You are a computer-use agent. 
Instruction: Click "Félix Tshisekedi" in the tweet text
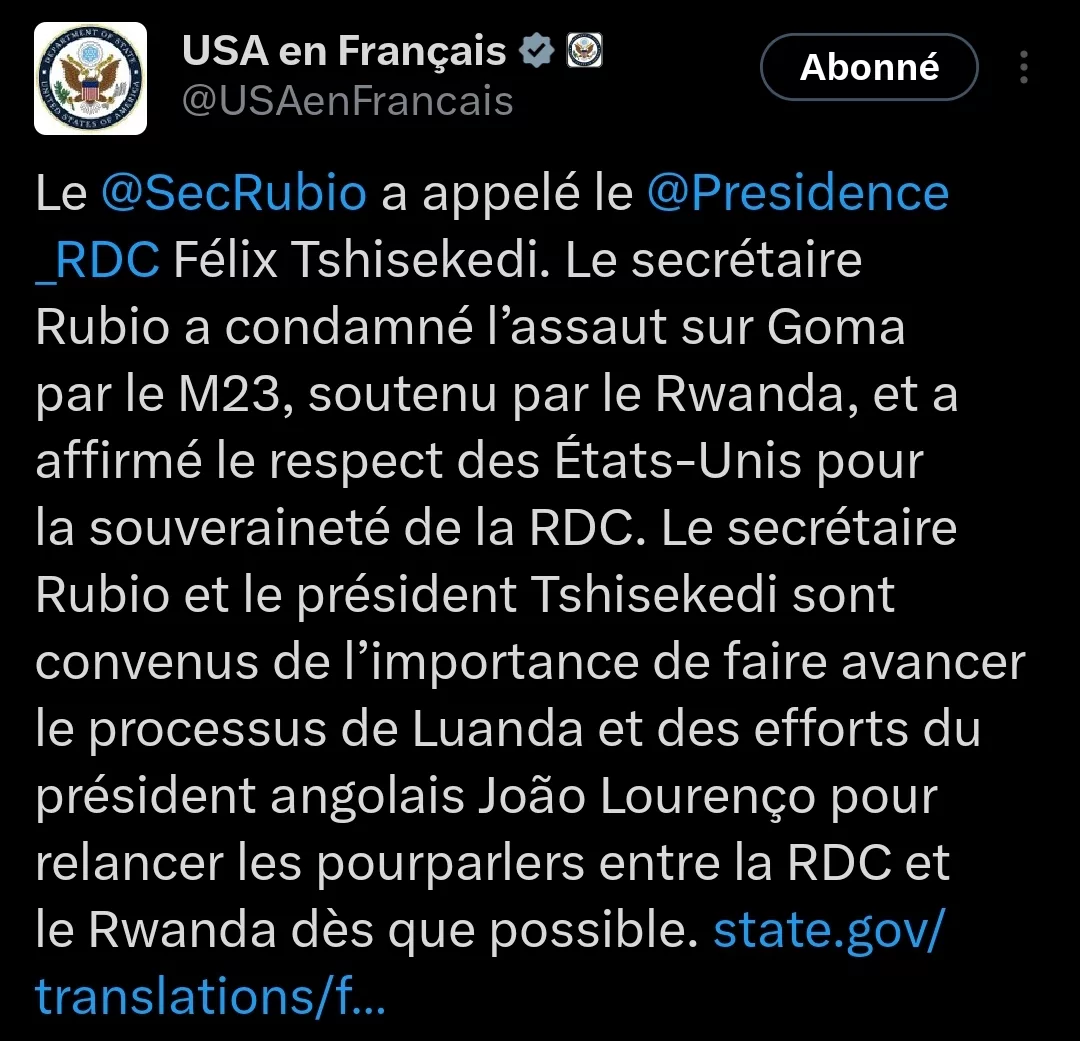coord(363,260)
